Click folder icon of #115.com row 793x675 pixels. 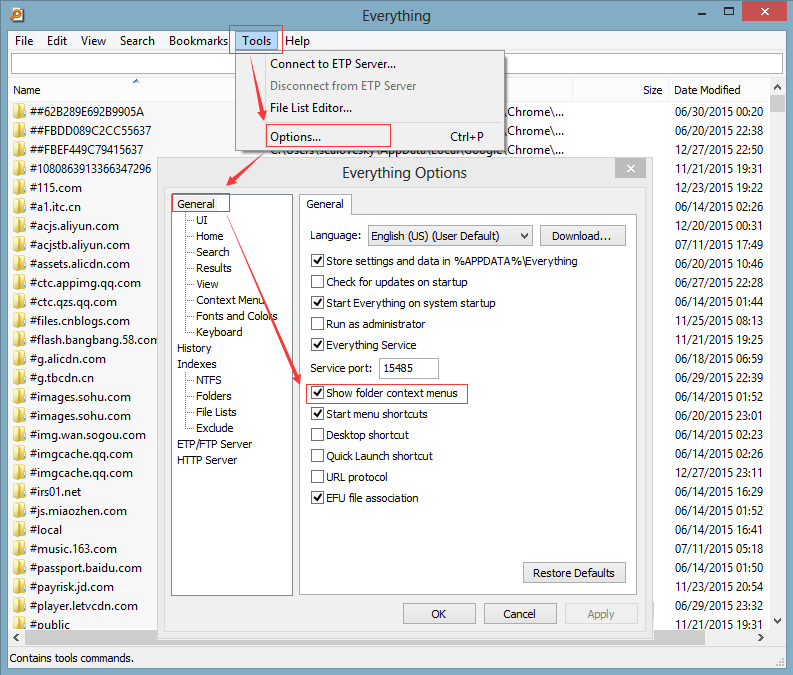[19, 188]
